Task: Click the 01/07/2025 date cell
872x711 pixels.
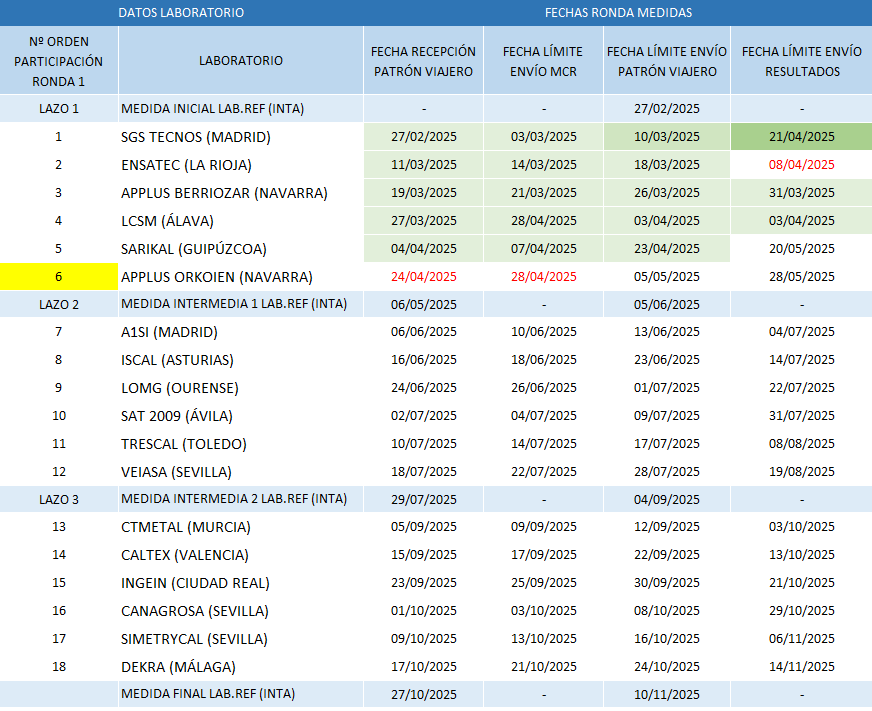Action: [667, 388]
